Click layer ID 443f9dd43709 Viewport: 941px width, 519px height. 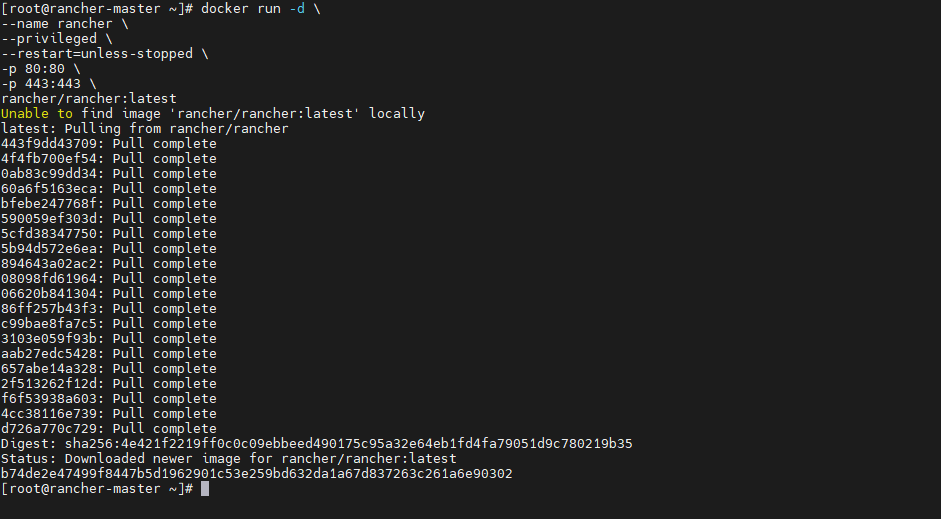click(x=52, y=144)
